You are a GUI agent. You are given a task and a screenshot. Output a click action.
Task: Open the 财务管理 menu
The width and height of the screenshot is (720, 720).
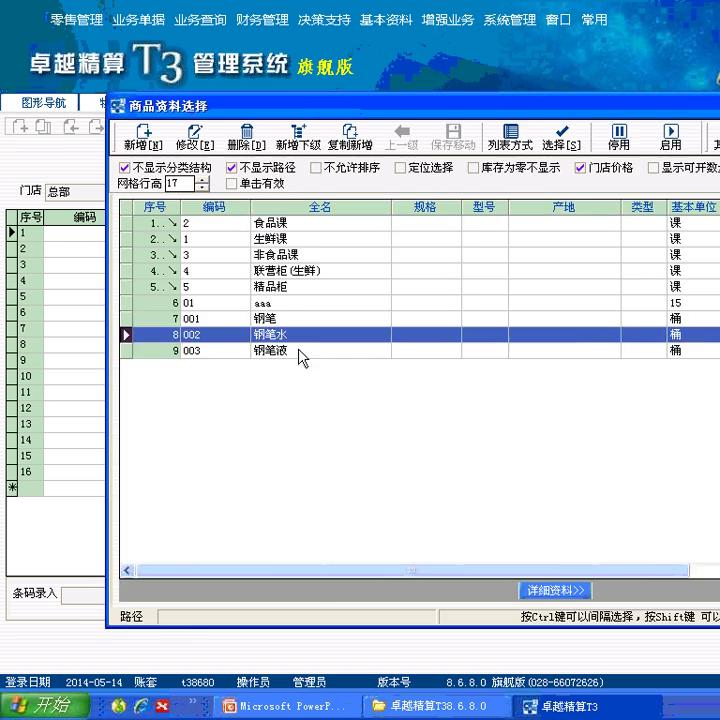pos(262,20)
